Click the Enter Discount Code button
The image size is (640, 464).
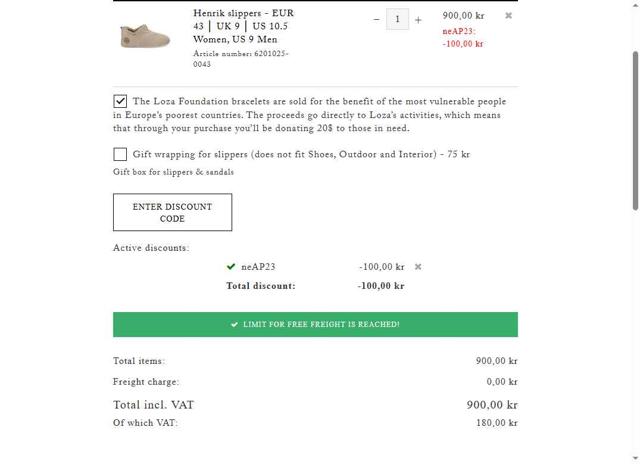click(x=172, y=212)
